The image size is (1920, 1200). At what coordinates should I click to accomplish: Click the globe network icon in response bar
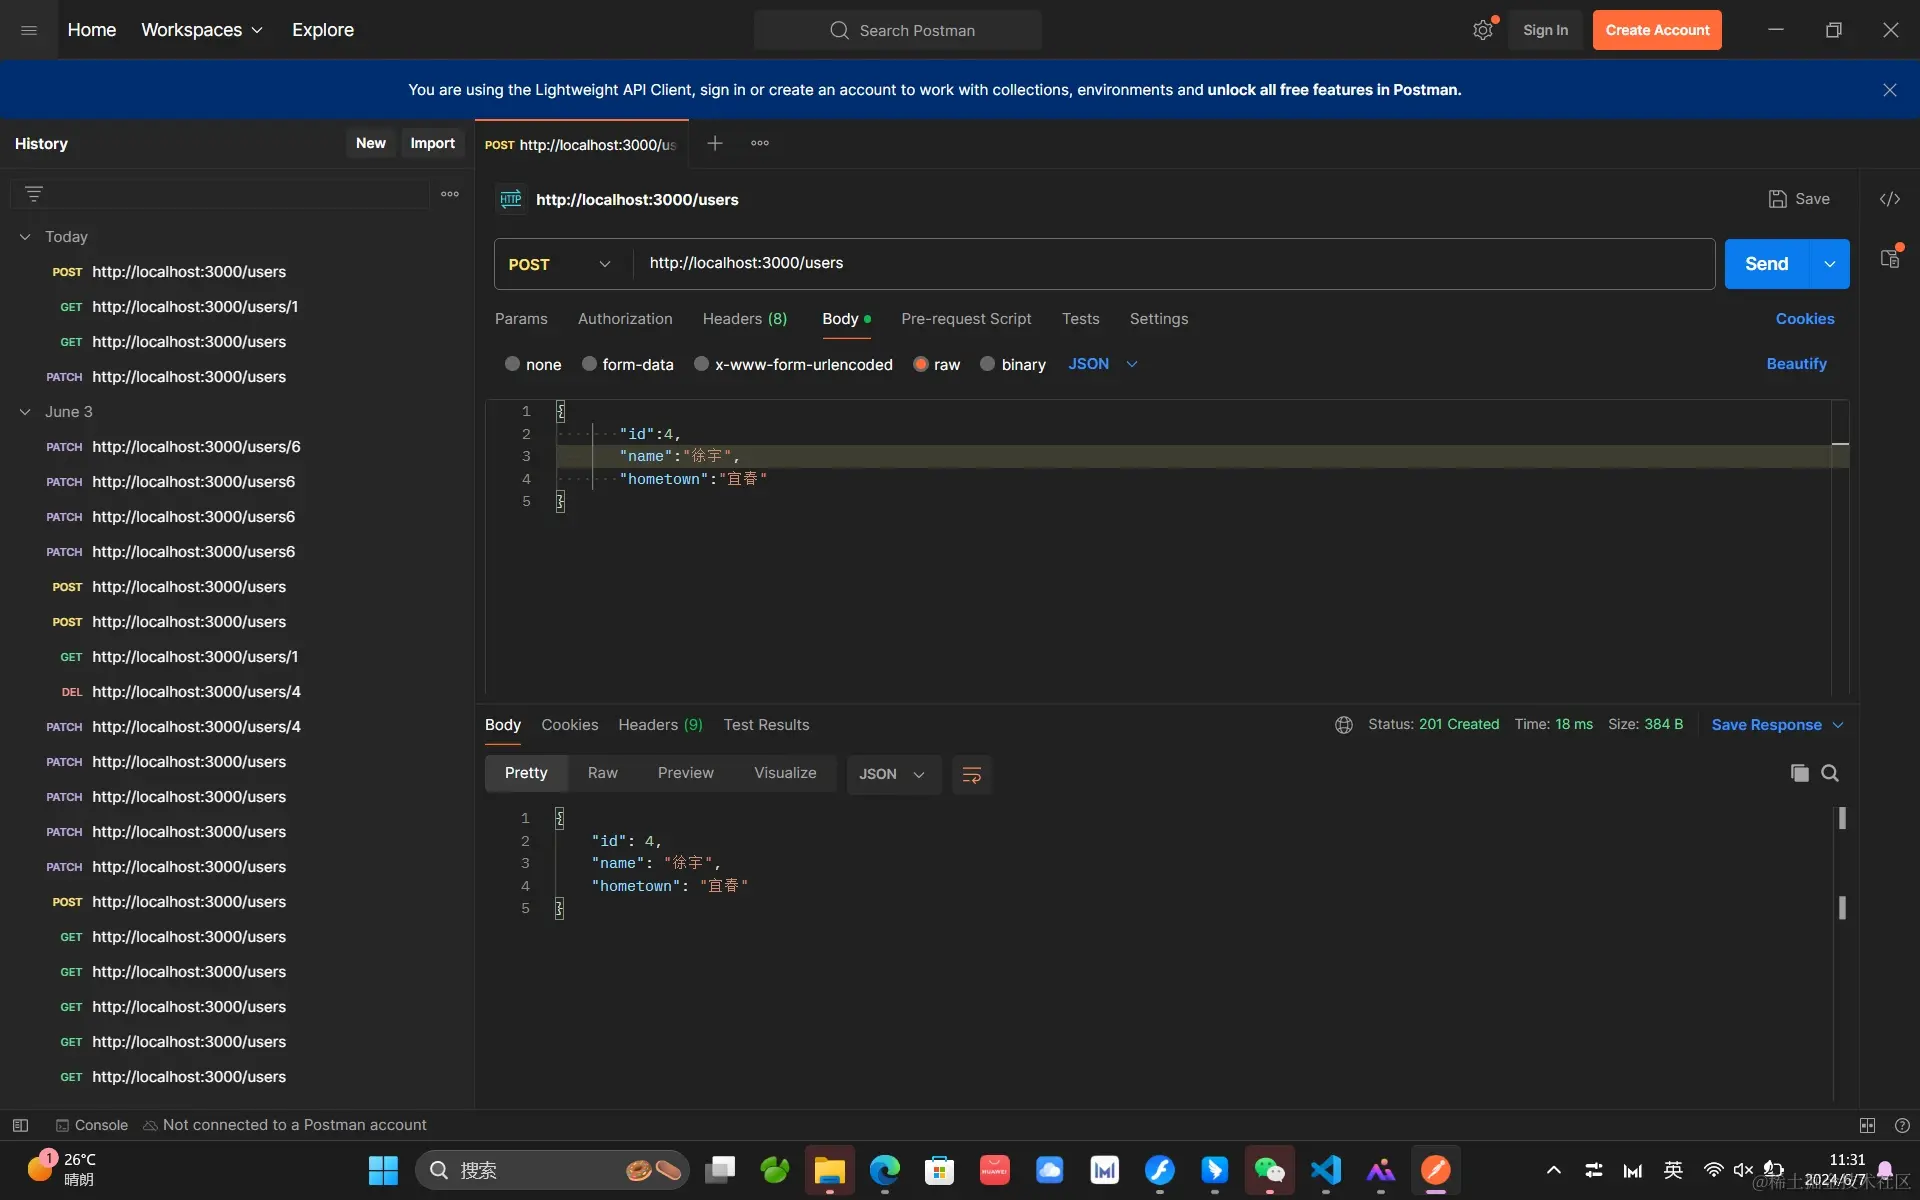pyautogui.click(x=1344, y=725)
